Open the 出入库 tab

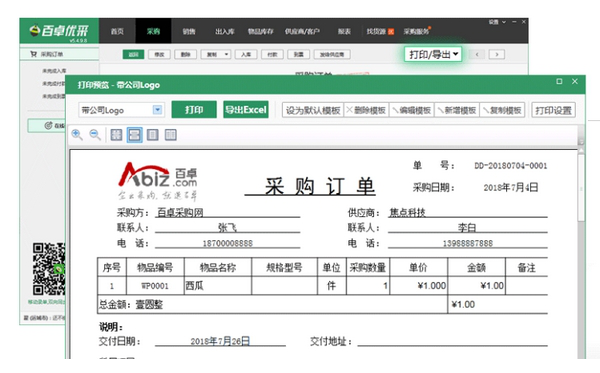[x=225, y=31]
